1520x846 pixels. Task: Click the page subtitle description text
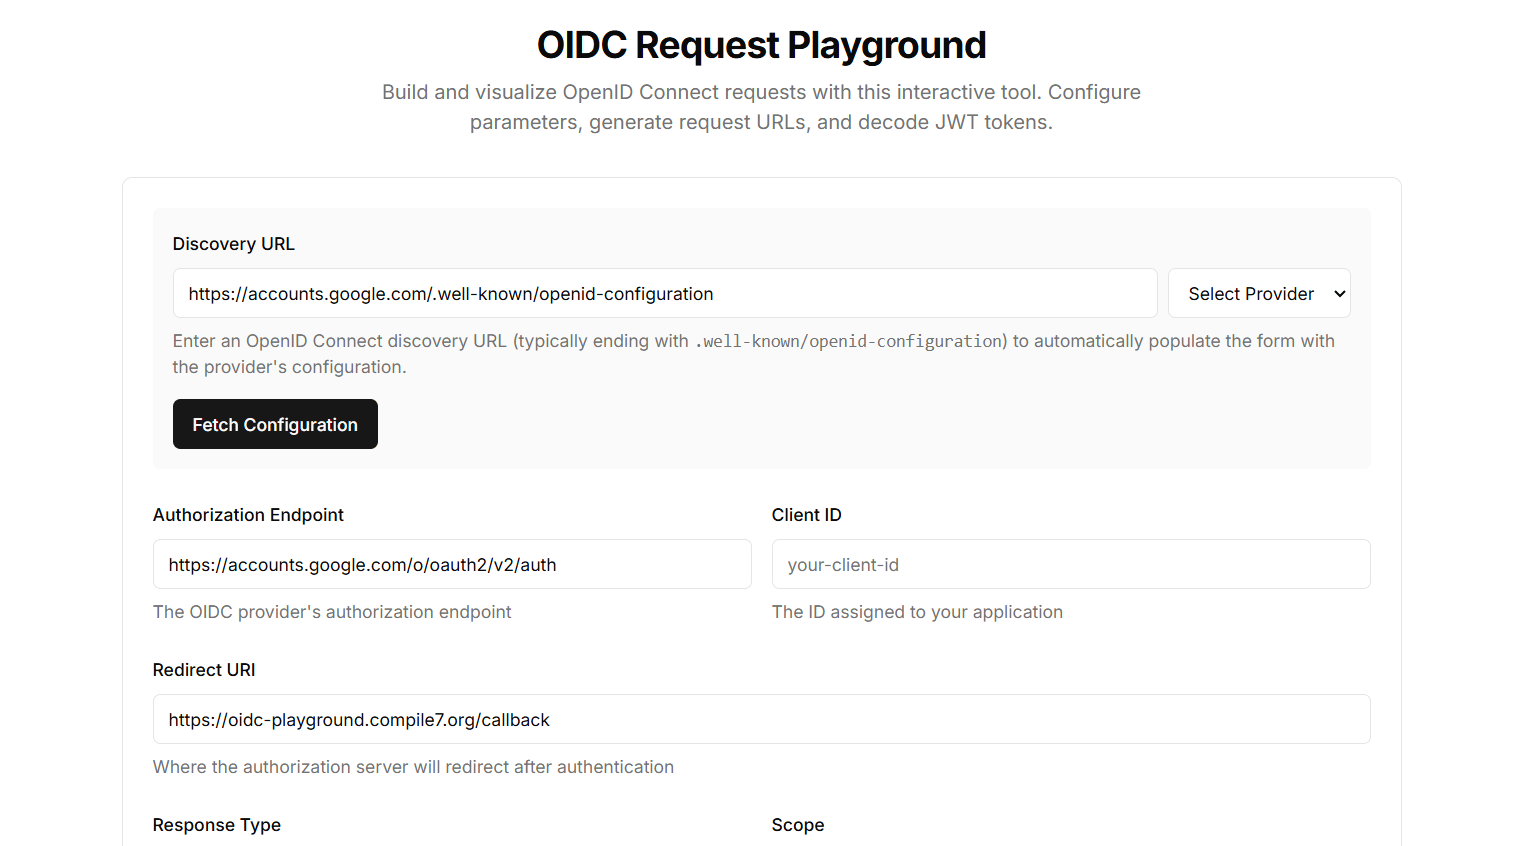pyautogui.click(x=761, y=107)
